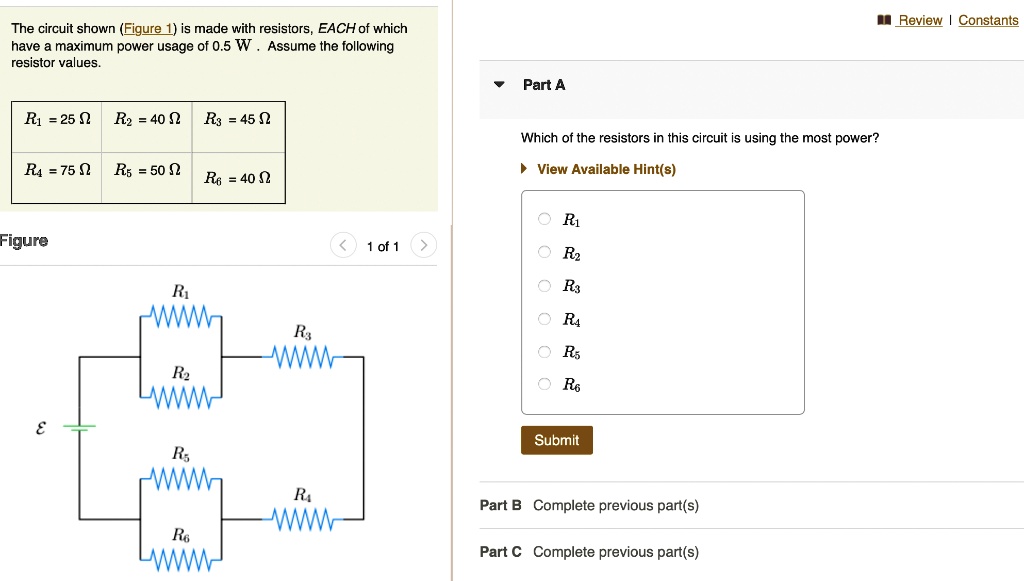This screenshot has width=1024, height=581.
Task: Open View Available Hint(s)
Action: [x=604, y=169]
